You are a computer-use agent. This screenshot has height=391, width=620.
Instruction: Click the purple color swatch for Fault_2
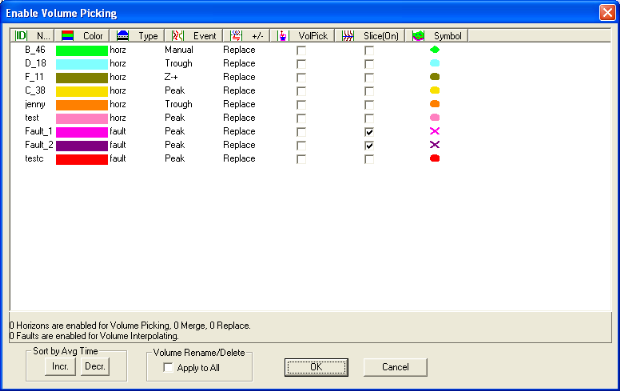pos(82,146)
